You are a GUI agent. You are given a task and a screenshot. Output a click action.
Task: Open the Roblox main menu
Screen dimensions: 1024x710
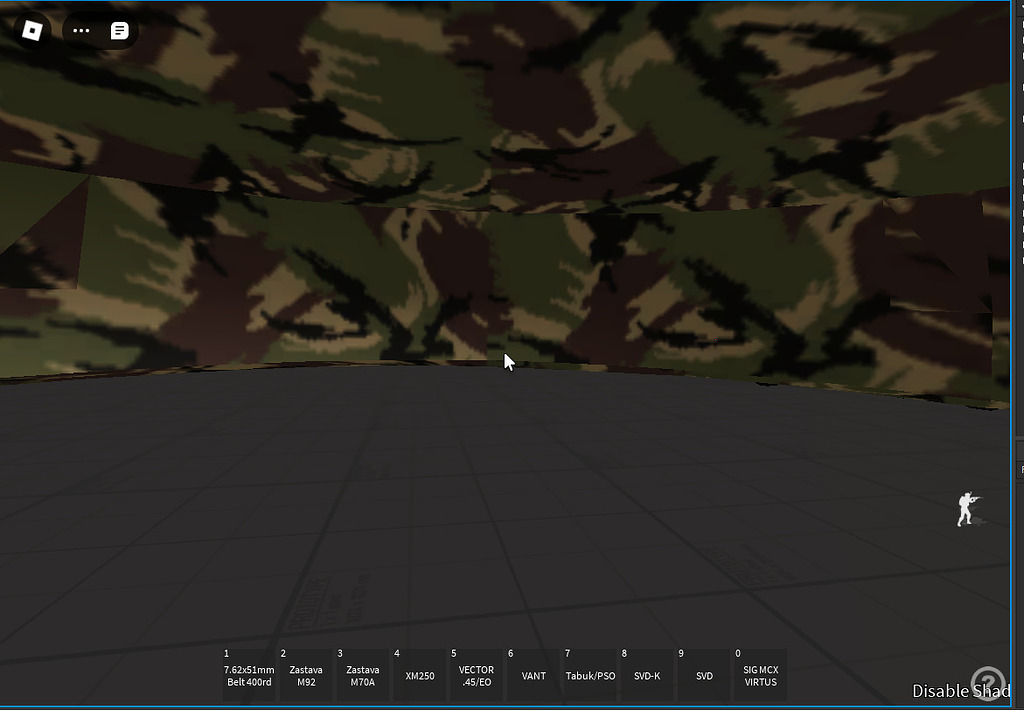30,30
